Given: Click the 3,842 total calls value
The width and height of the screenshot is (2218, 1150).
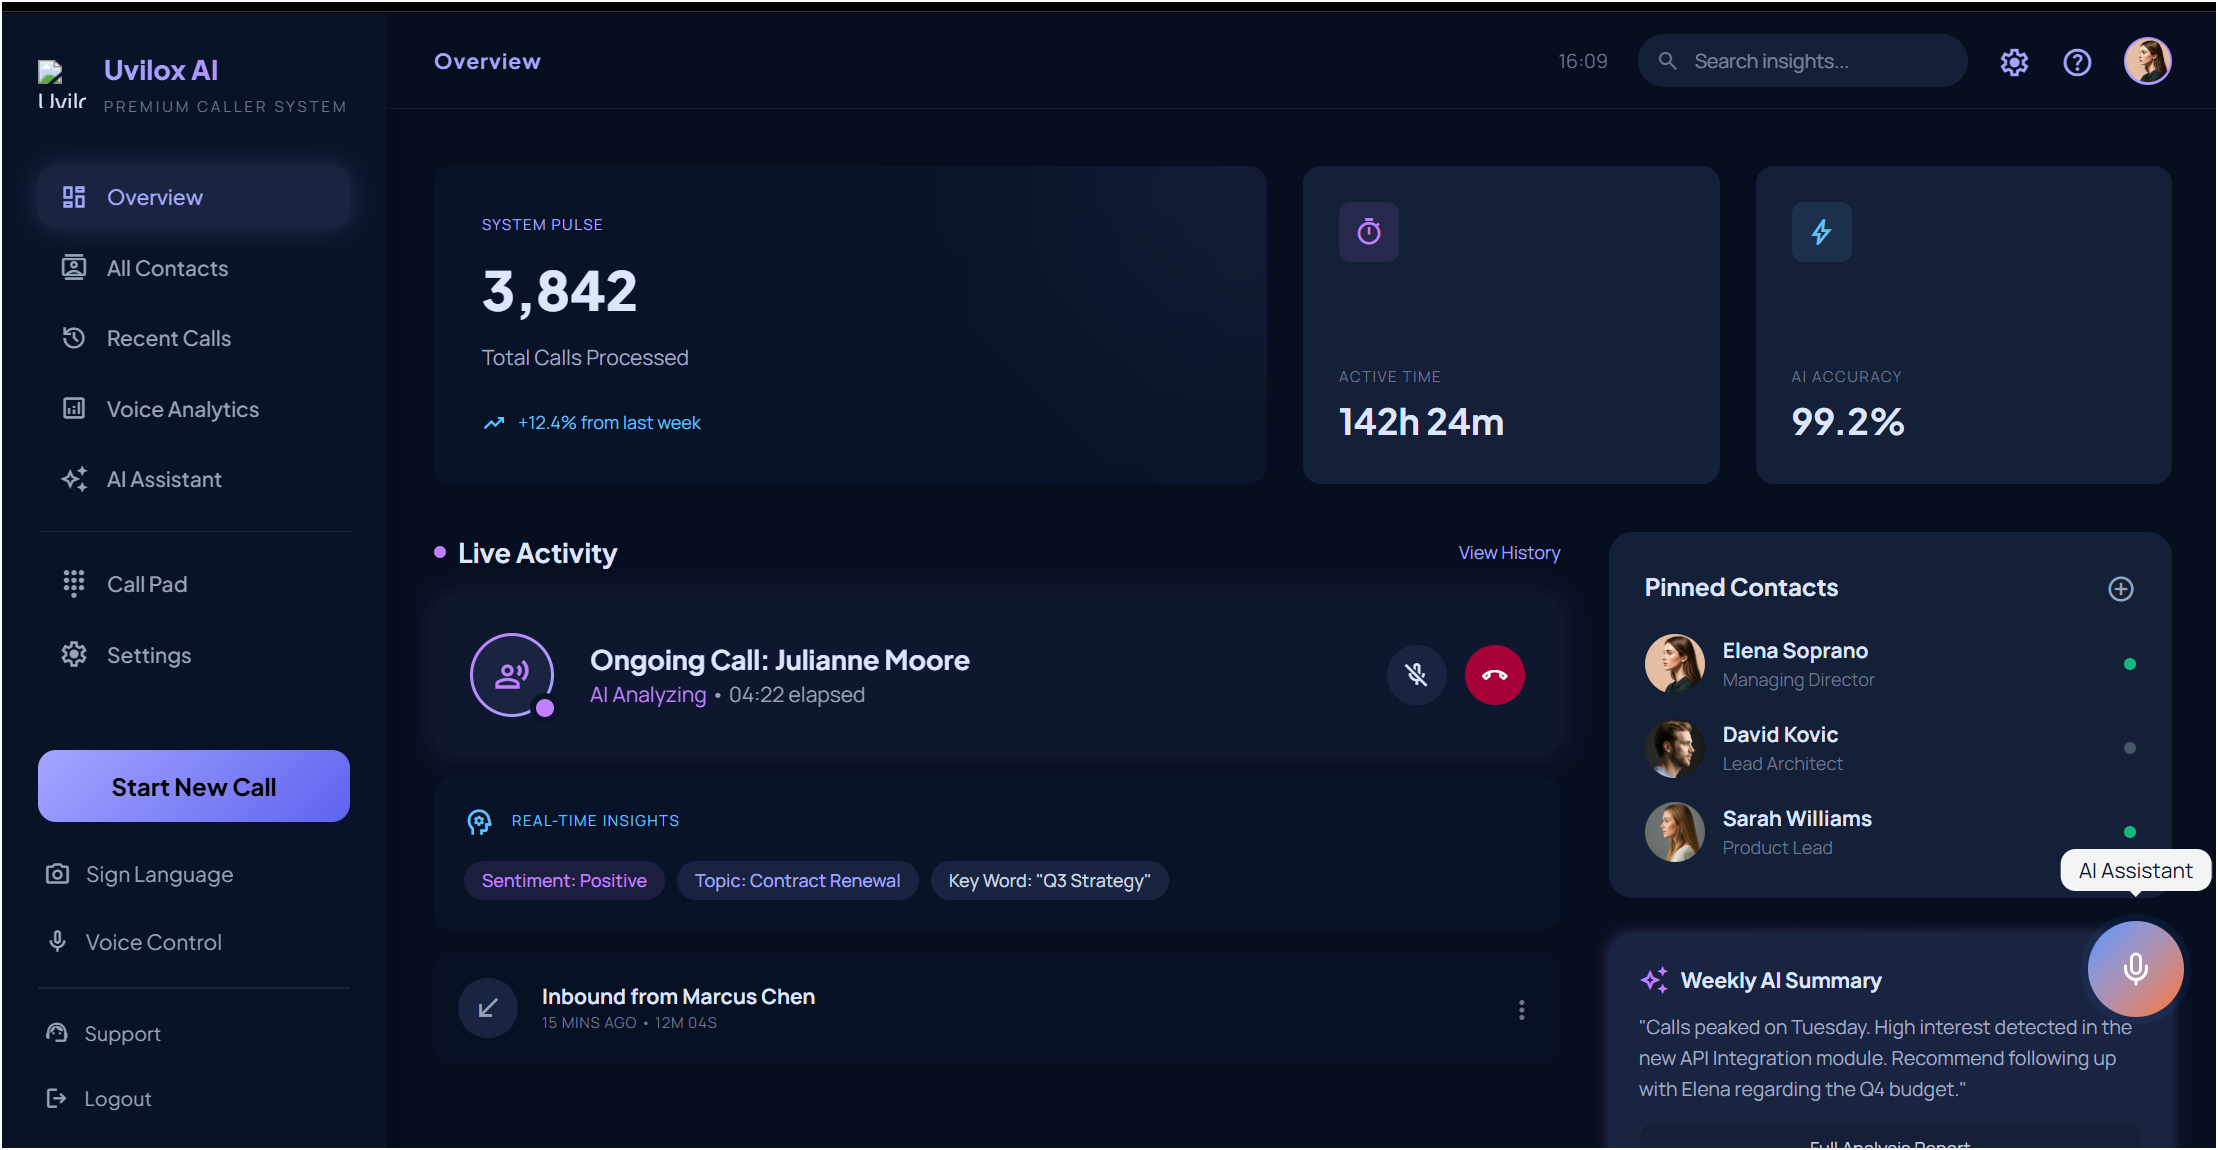Looking at the screenshot, I should [x=559, y=292].
